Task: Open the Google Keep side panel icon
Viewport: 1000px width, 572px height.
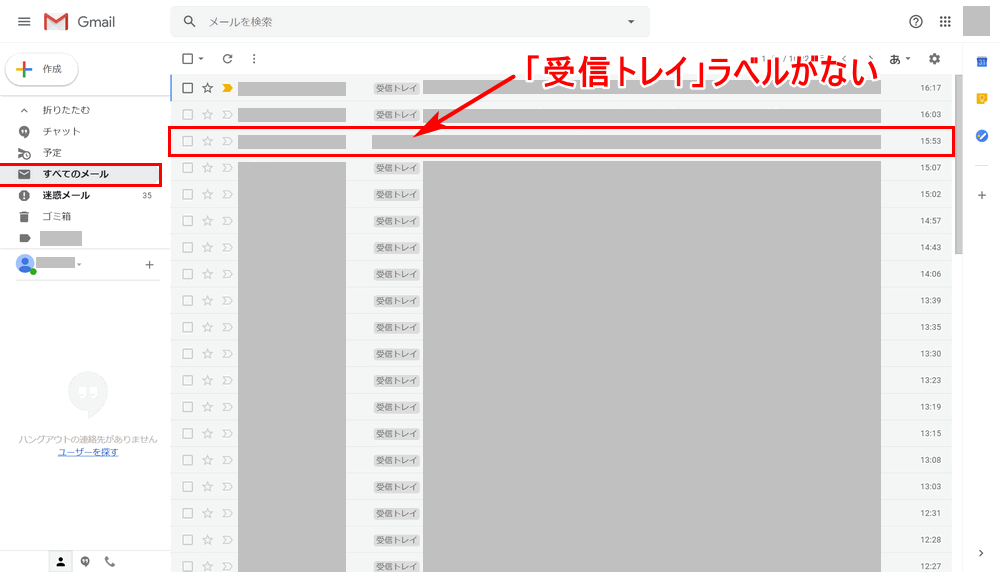Action: pos(982,98)
